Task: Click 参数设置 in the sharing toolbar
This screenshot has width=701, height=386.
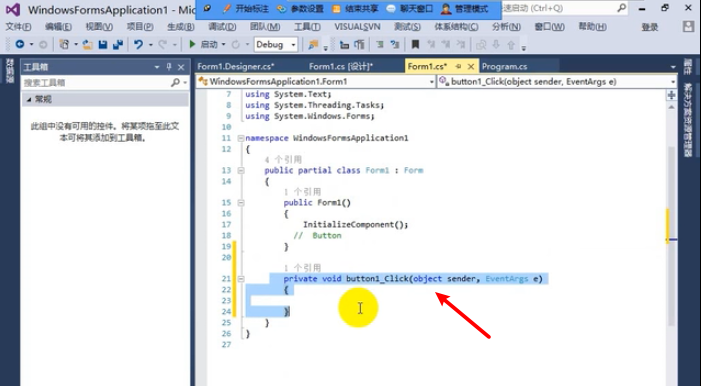Action: coord(300,8)
